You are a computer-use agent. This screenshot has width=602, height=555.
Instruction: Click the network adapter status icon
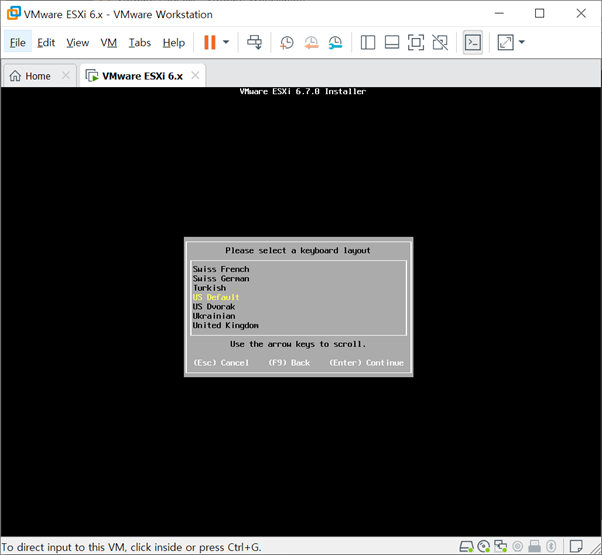coord(500,546)
